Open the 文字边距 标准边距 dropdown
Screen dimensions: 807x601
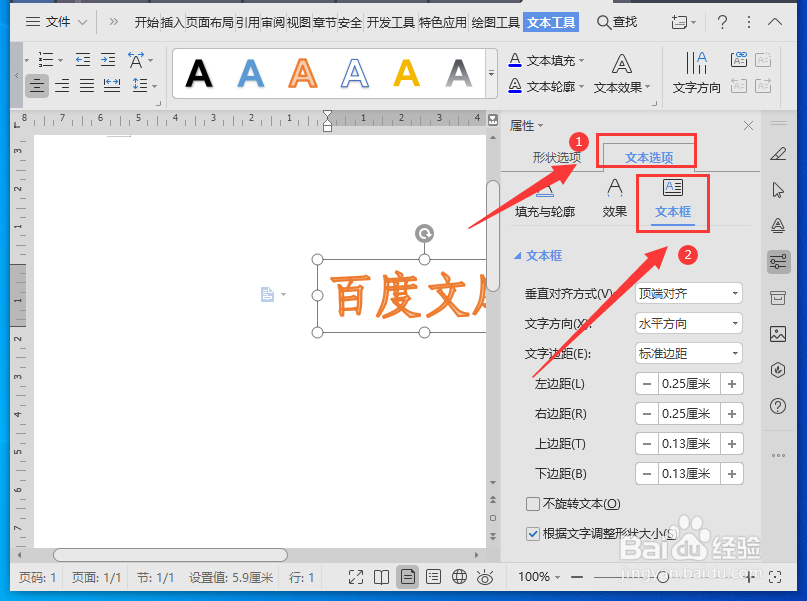click(x=689, y=353)
